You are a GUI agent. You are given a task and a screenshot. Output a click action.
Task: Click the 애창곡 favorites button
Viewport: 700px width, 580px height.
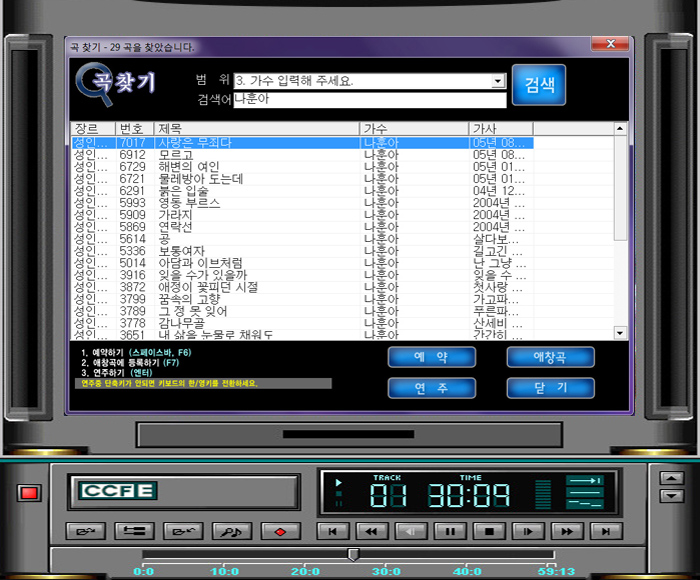tap(550, 357)
